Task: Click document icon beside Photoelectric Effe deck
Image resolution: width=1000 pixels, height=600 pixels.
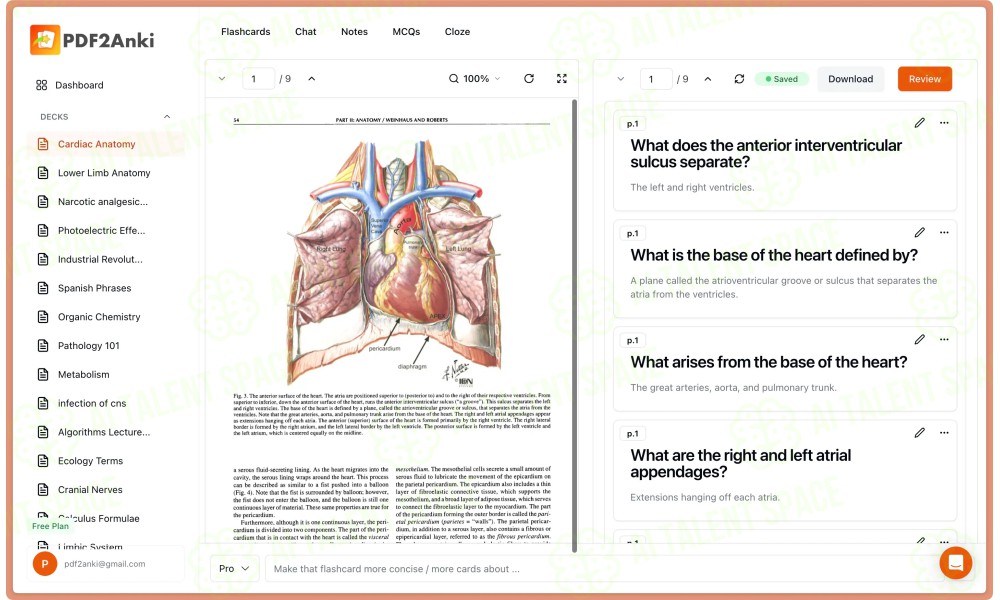Action: tap(43, 230)
